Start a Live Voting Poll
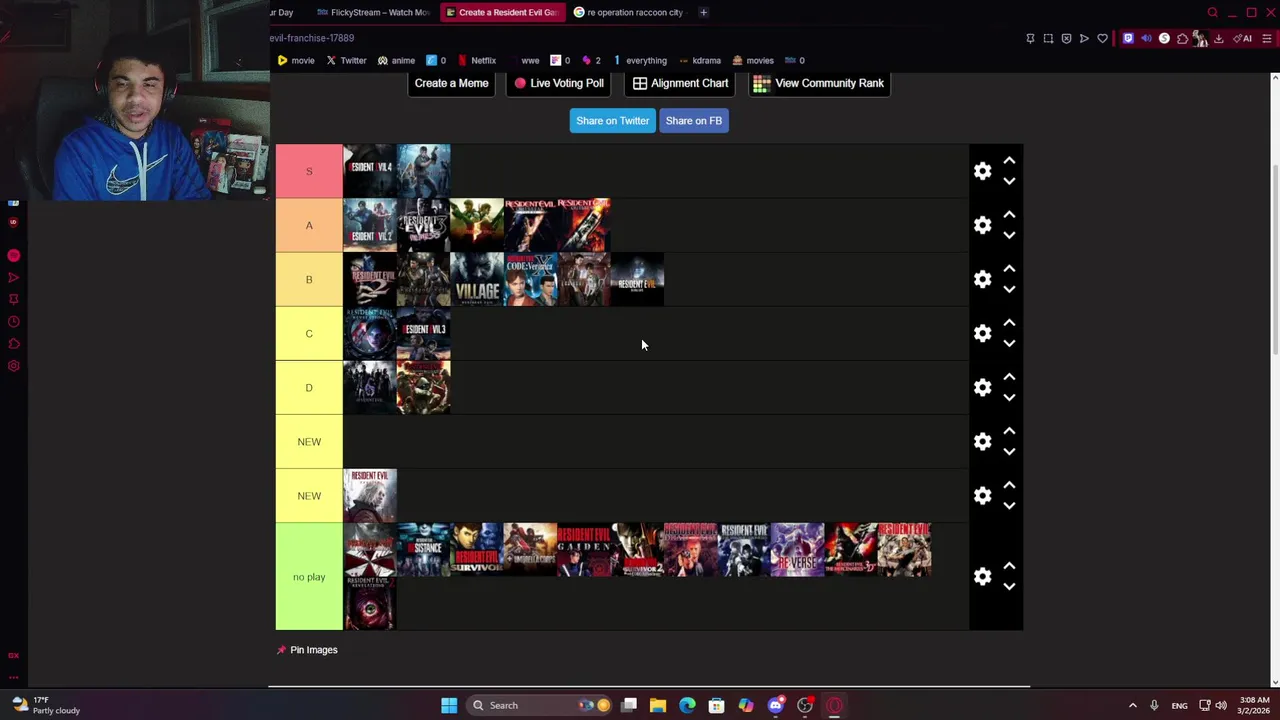The image size is (1280, 720). (x=558, y=83)
